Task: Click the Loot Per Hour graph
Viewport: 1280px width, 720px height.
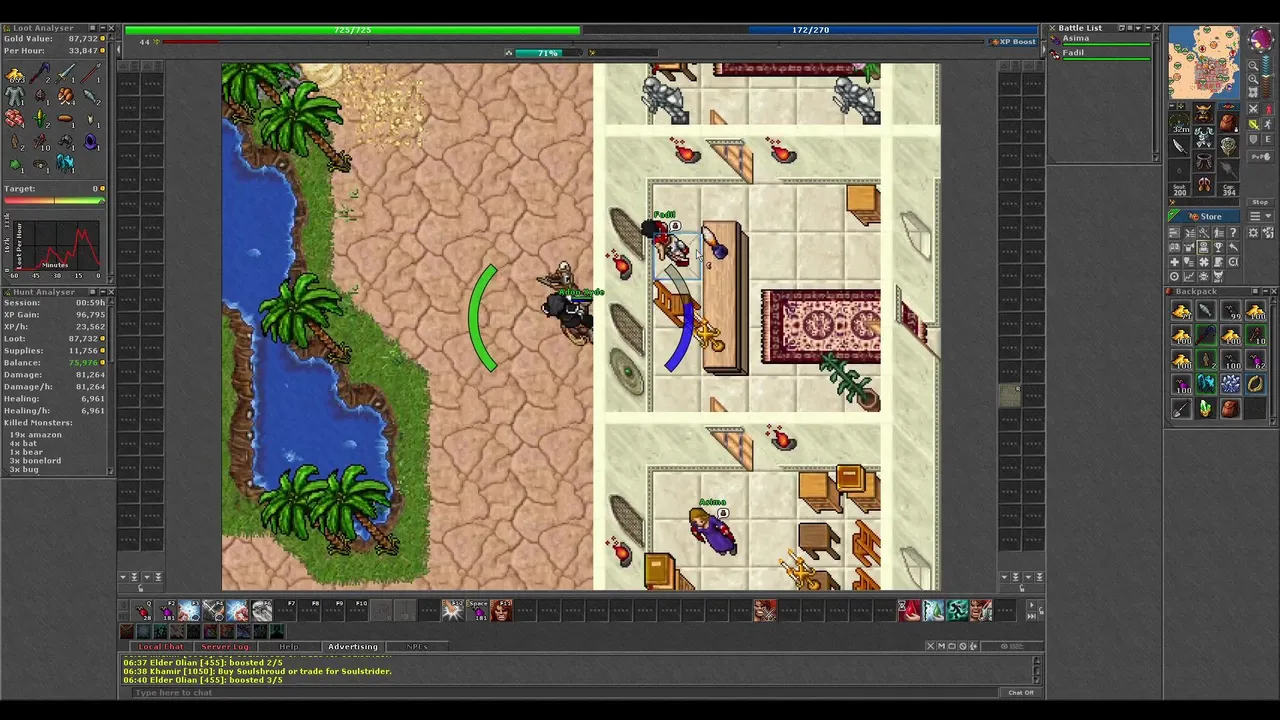Action: pyautogui.click(x=55, y=245)
